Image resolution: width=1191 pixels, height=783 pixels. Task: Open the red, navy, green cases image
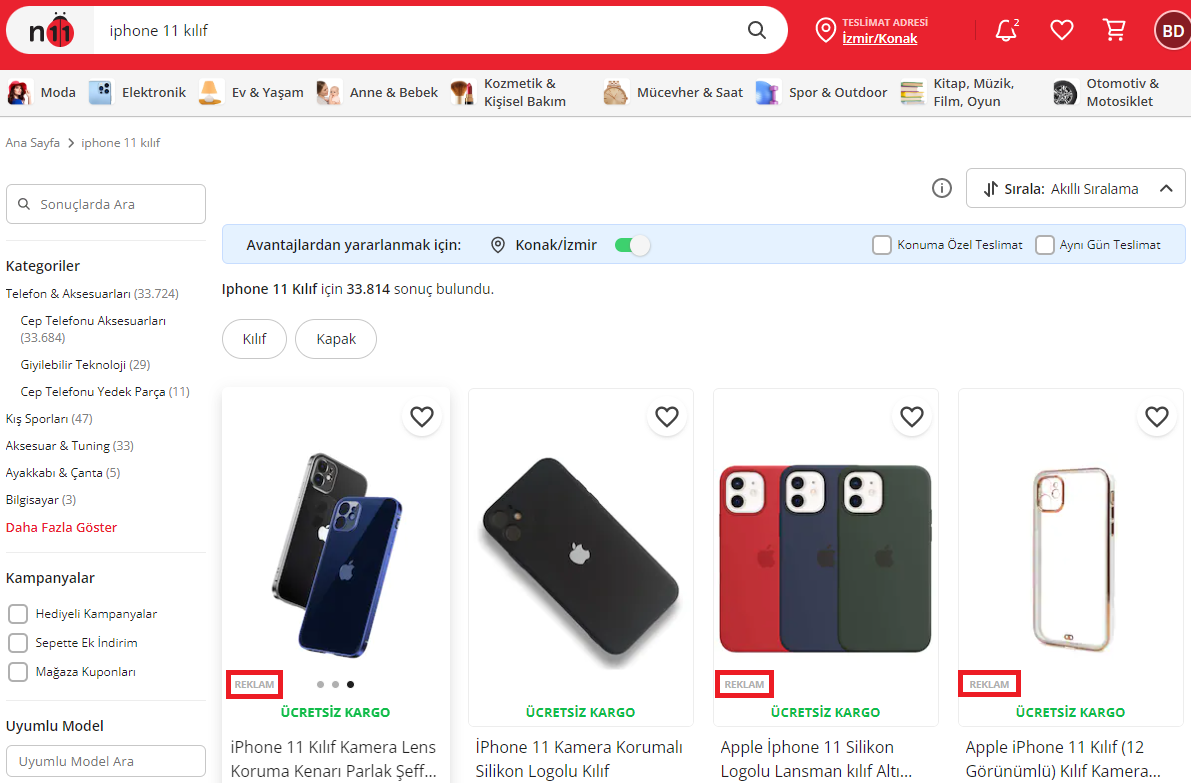coord(826,558)
